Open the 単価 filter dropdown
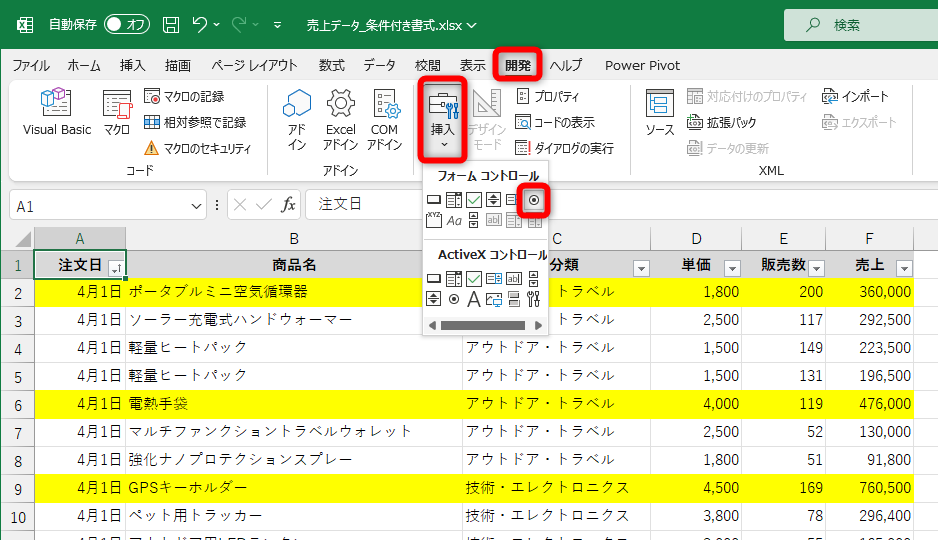Viewport: 938px width, 540px height. 732,269
